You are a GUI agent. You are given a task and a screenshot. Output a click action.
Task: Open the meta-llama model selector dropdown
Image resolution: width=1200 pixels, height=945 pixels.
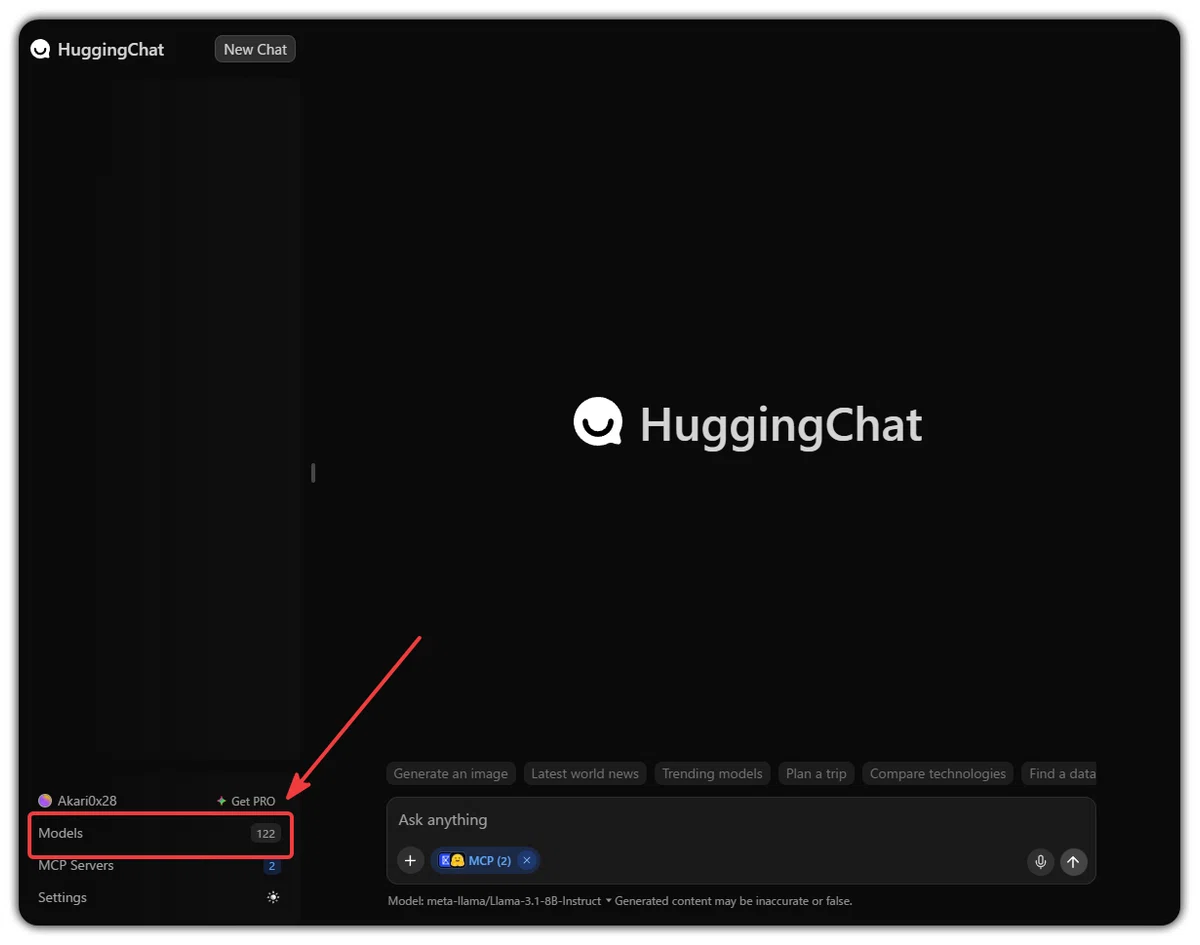pos(500,901)
